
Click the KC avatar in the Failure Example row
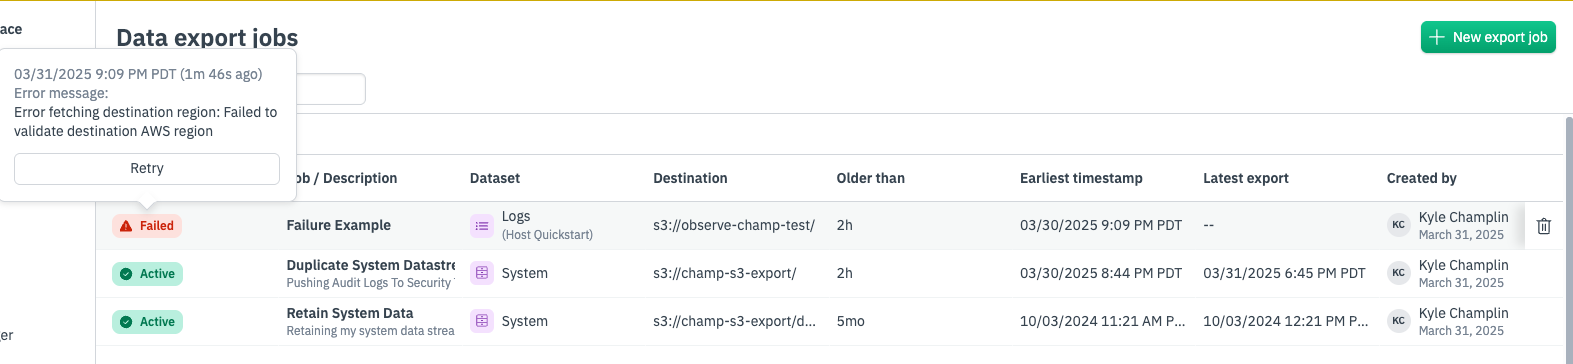[x=1398, y=225]
